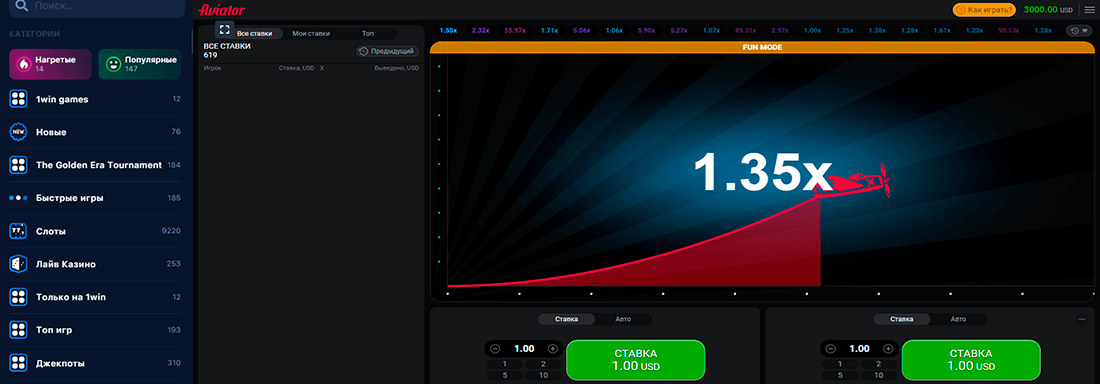This screenshot has width=1100, height=384.
Task: Switch left bet panel to Авто
Action: point(623,319)
